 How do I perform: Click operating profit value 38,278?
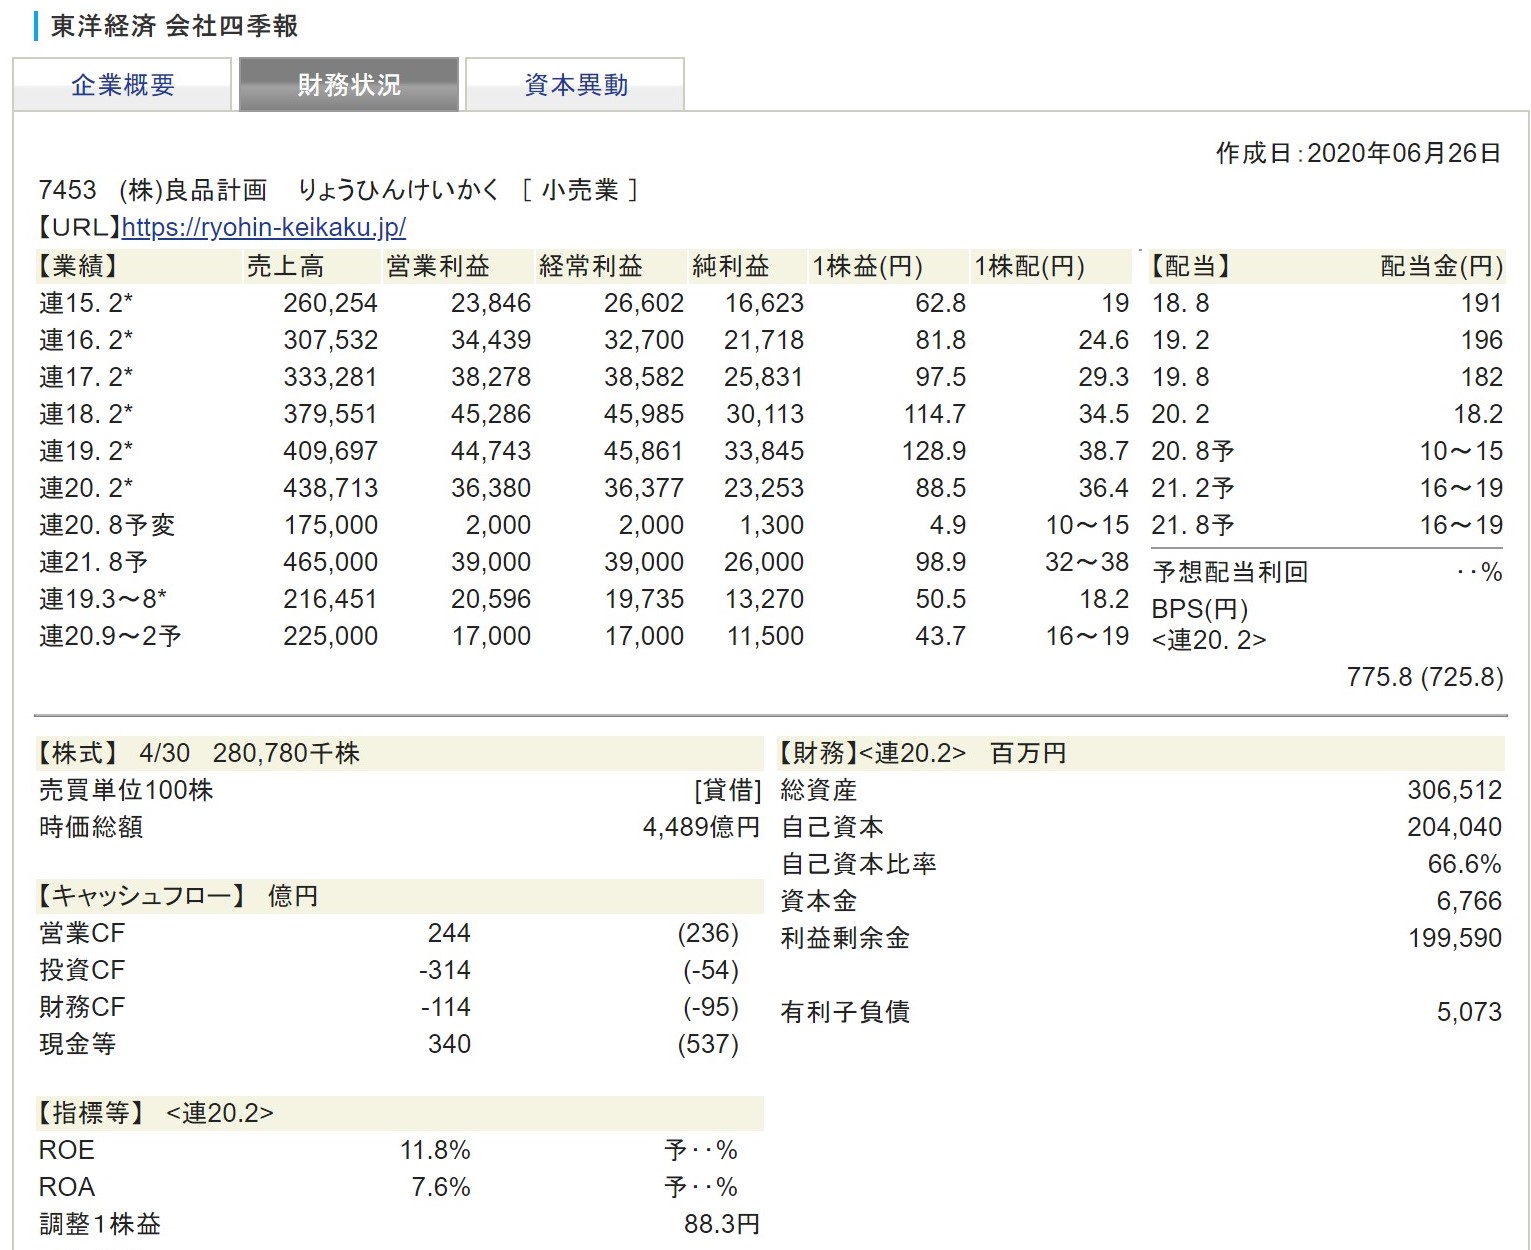(x=491, y=377)
